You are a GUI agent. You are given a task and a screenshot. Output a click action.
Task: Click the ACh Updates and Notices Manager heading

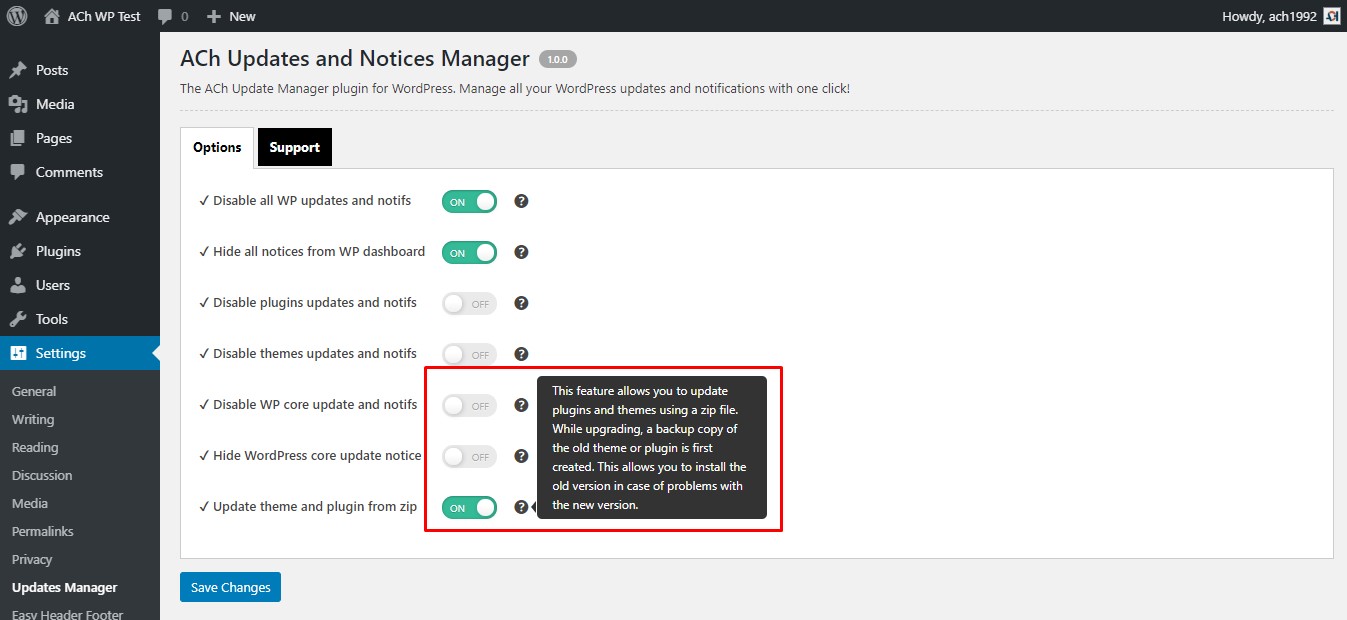(x=355, y=59)
